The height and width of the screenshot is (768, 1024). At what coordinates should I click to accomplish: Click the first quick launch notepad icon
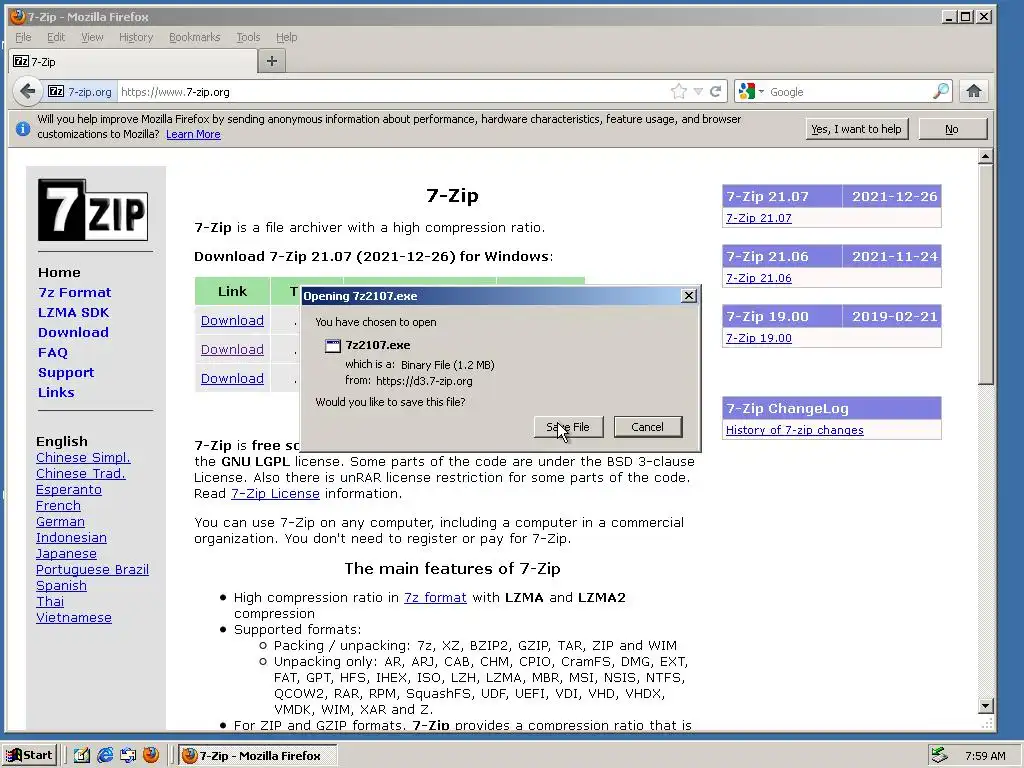[x=82, y=755]
